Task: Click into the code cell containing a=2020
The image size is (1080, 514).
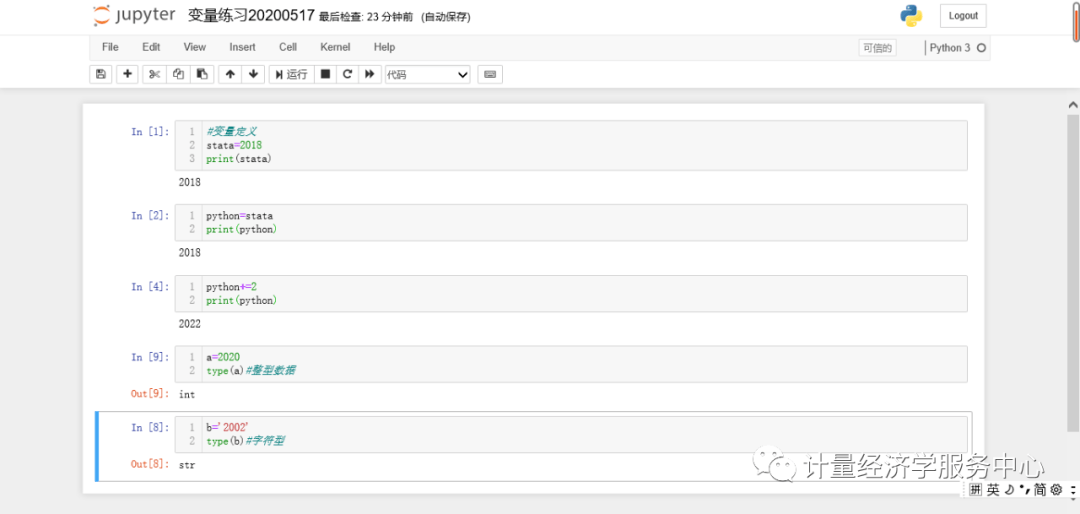Action: [571, 364]
